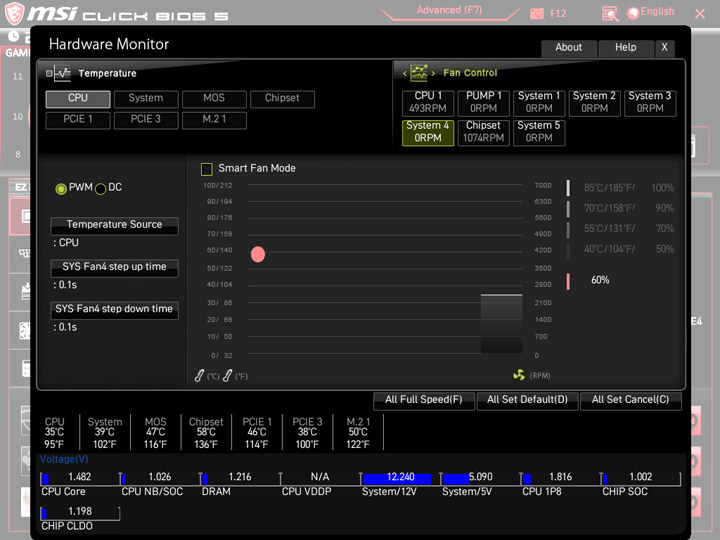Click the 40°C/104°F 50% threshold bar
The width and height of the screenshot is (720, 540).
point(568,250)
